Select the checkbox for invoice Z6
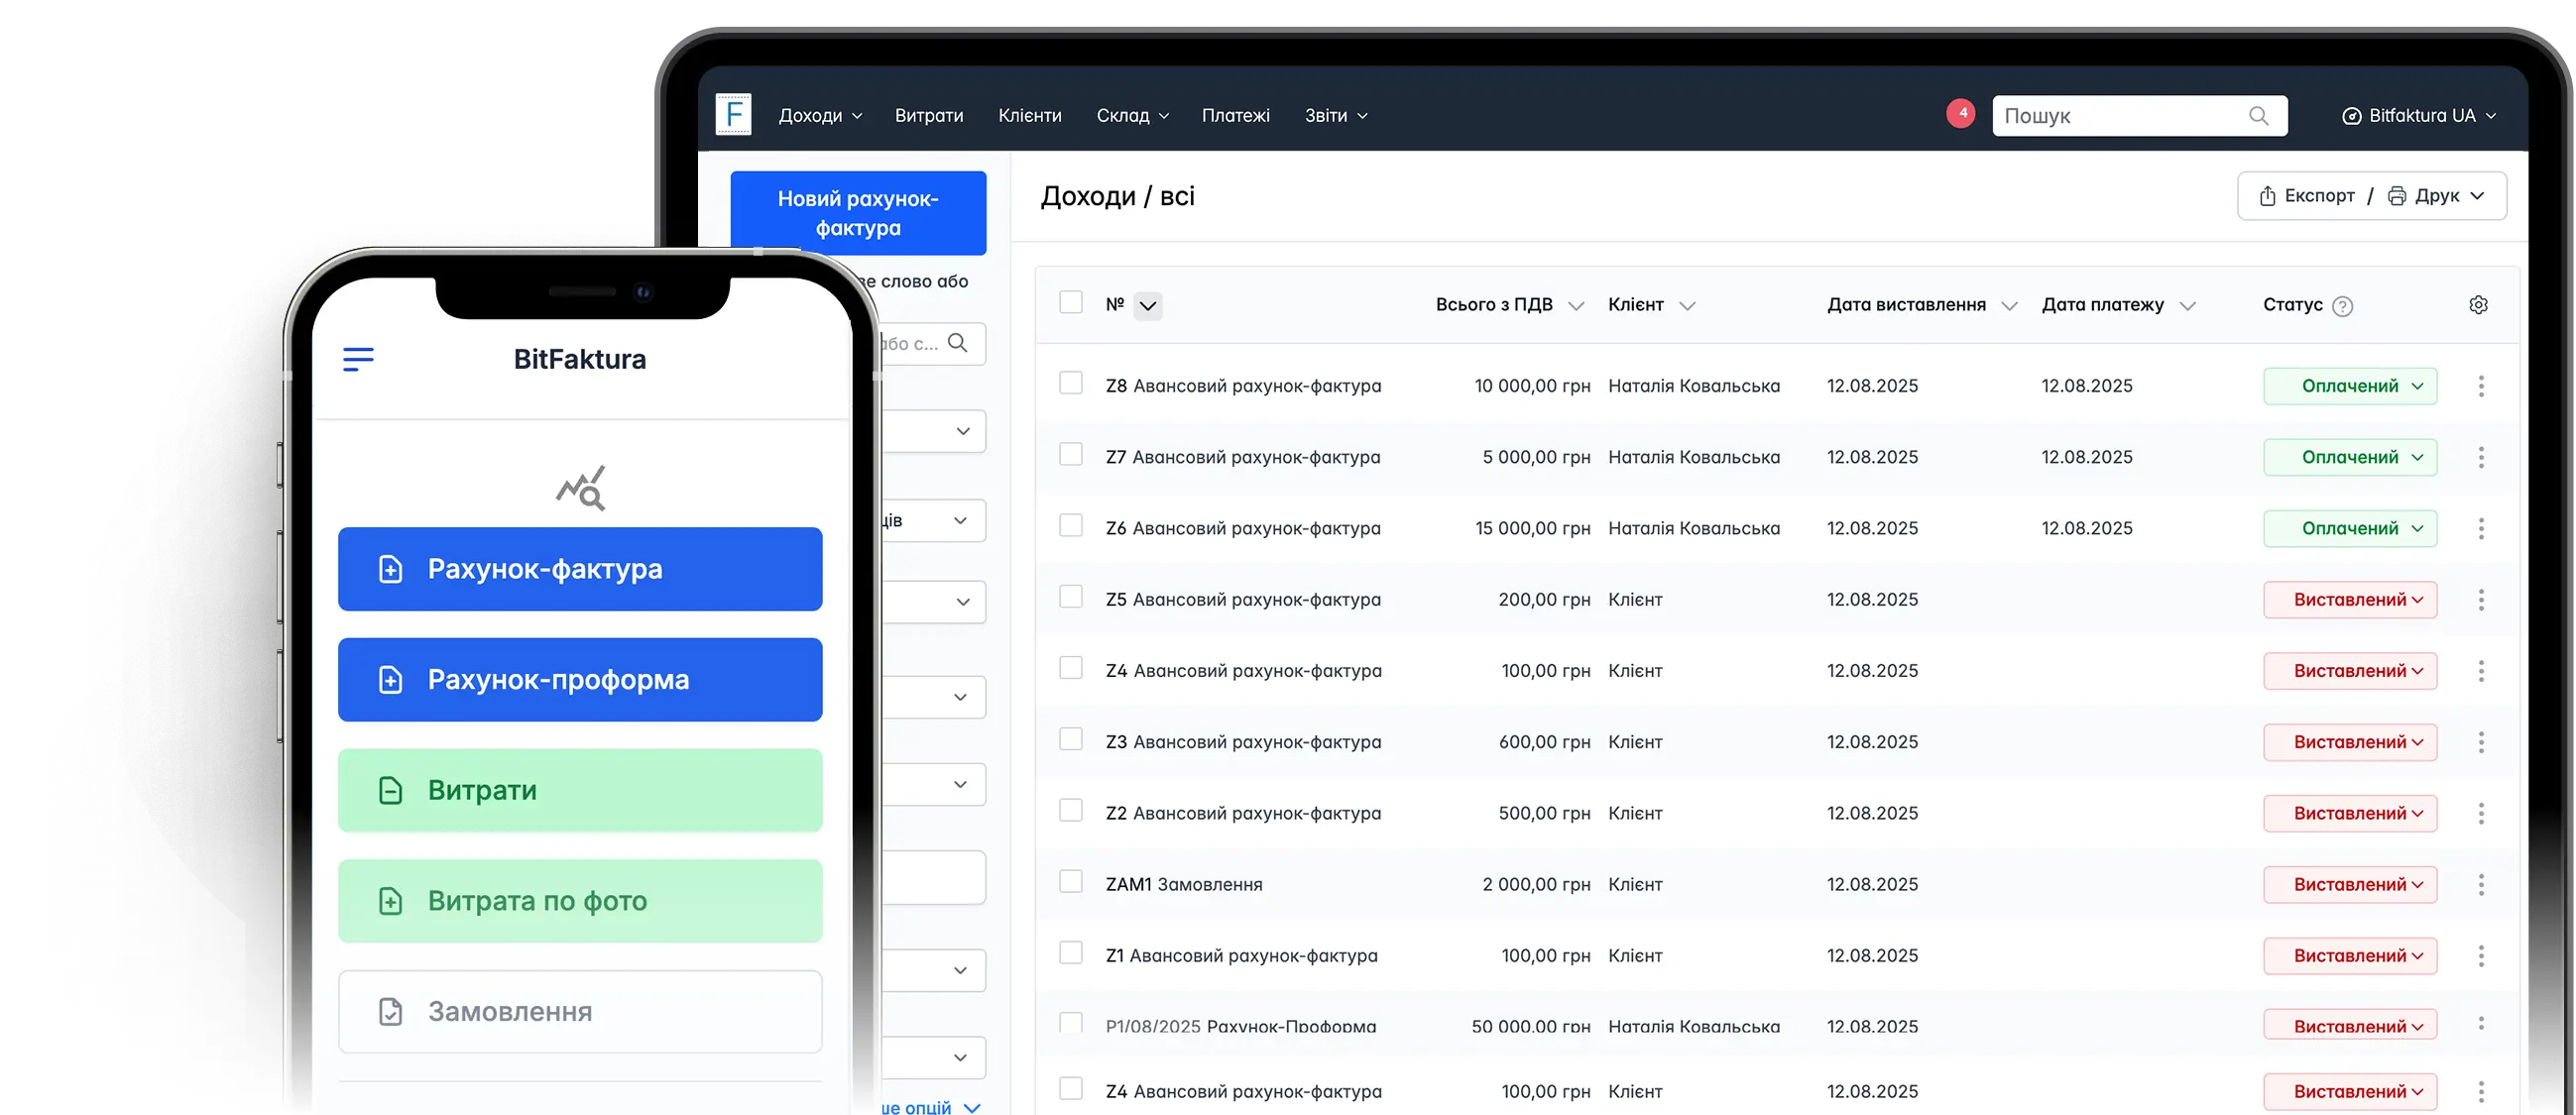Image resolution: width=2576 pixels, height=1115 pixels. tap(1071, 523)
